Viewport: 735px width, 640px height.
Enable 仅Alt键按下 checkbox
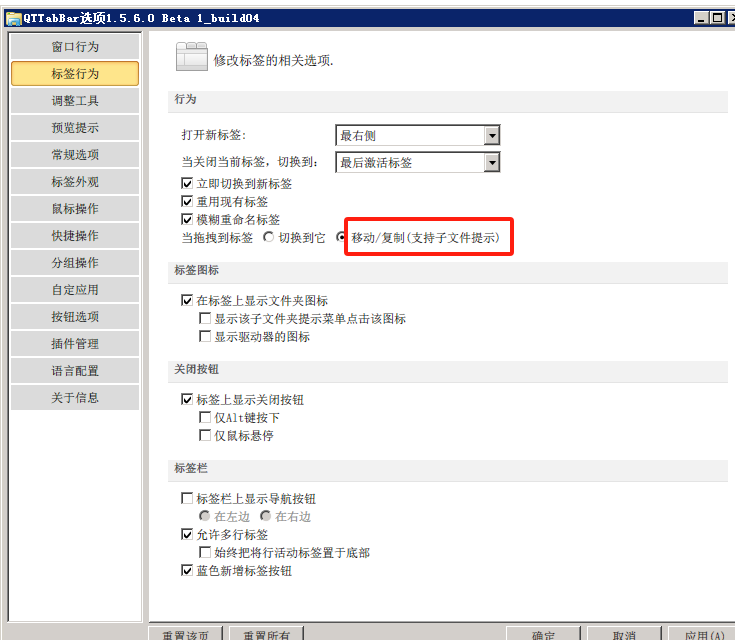pyautogui.click(x=205, y=417)
